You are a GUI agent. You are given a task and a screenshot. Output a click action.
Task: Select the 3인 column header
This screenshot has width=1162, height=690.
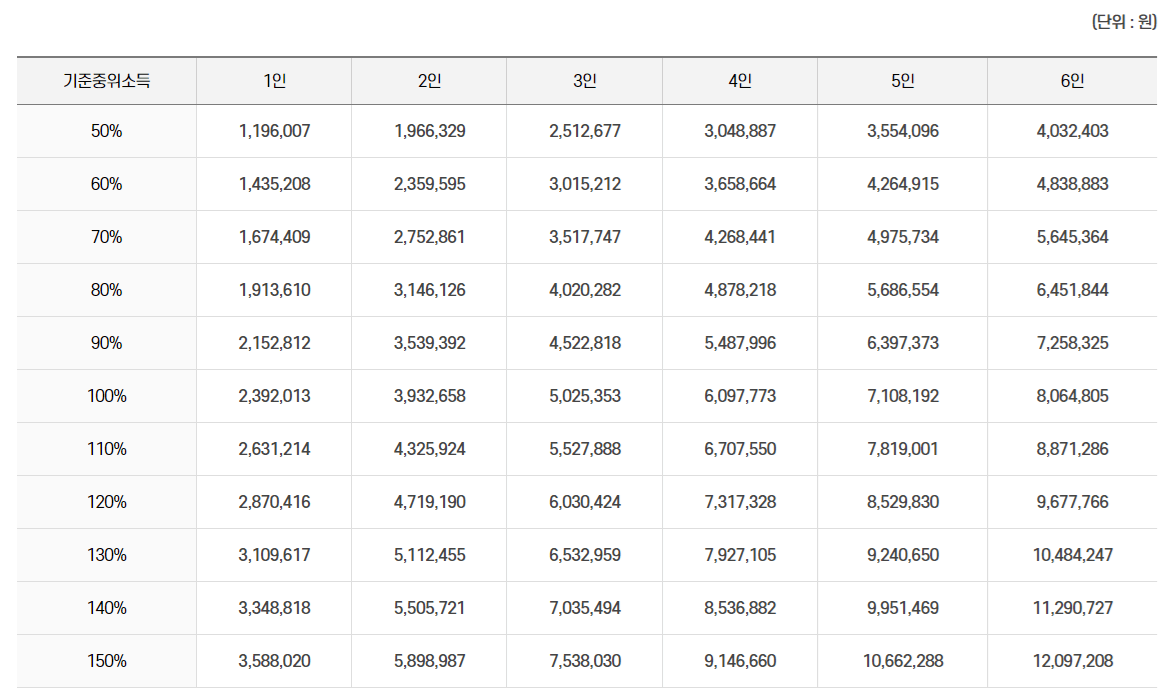point(585,81)
